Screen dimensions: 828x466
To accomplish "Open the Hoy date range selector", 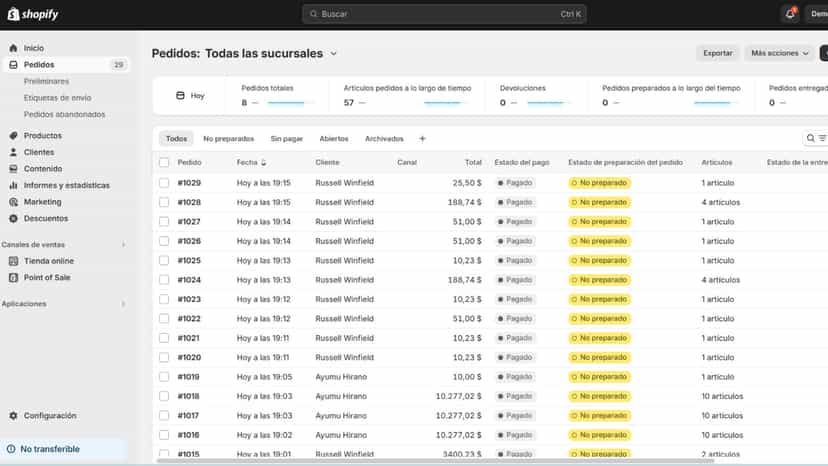I will click(x=190, y=96).
